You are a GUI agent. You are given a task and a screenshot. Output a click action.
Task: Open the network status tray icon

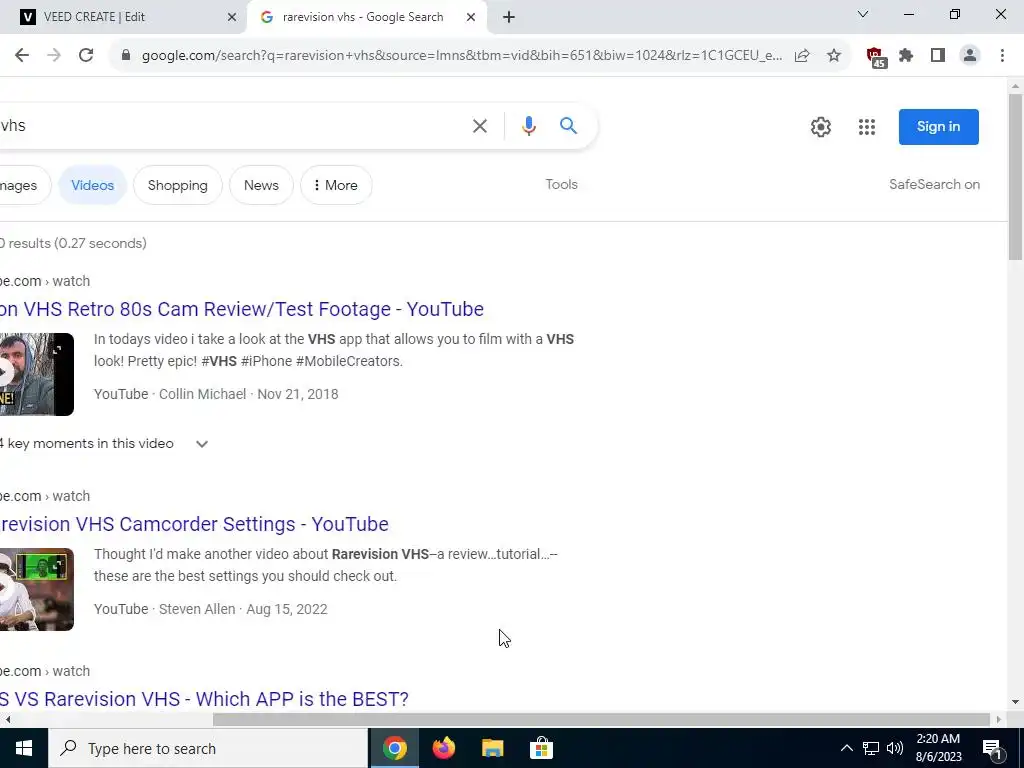coord(871,748)
